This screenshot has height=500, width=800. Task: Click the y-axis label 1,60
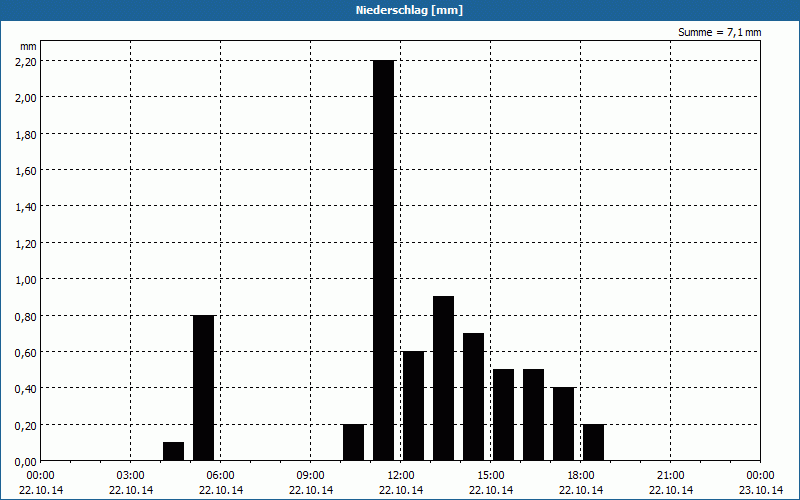coord(26,170)
